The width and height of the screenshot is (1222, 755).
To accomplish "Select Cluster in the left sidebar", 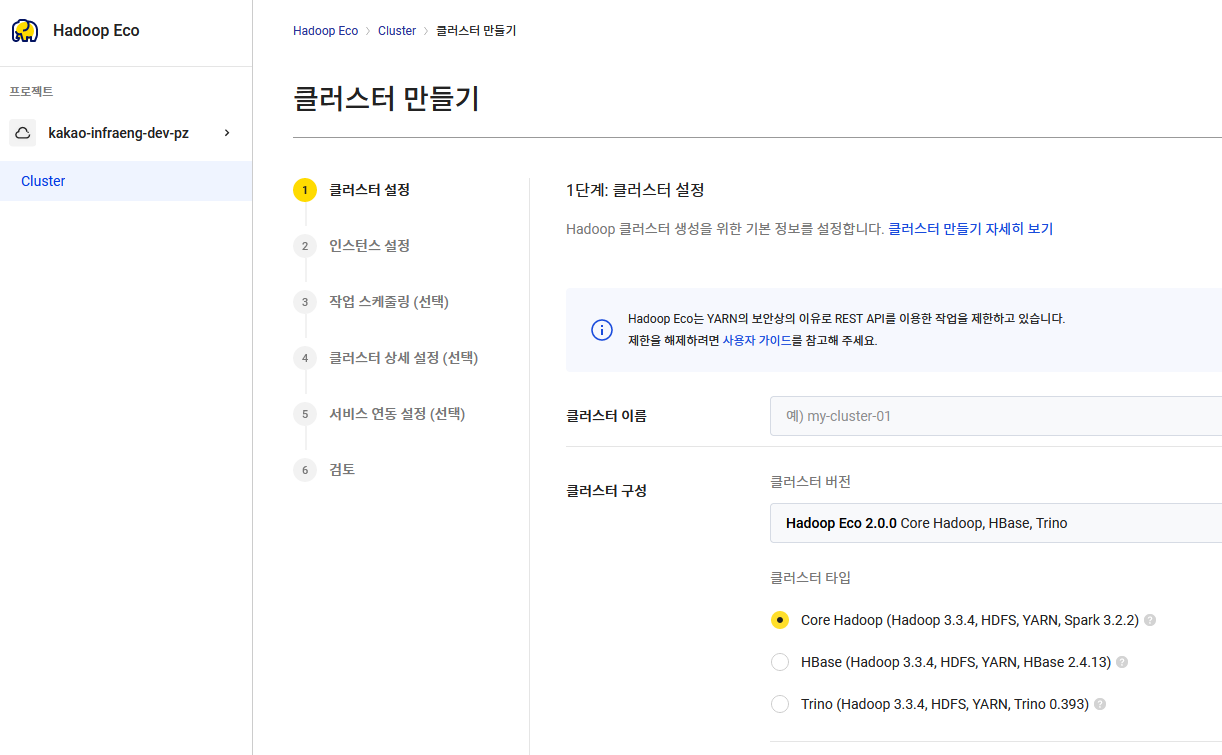I will (x=43, y=181).
